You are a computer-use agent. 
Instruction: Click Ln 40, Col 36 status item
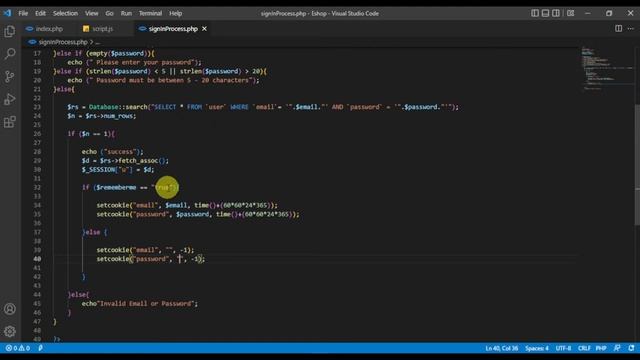pos(502,348)
